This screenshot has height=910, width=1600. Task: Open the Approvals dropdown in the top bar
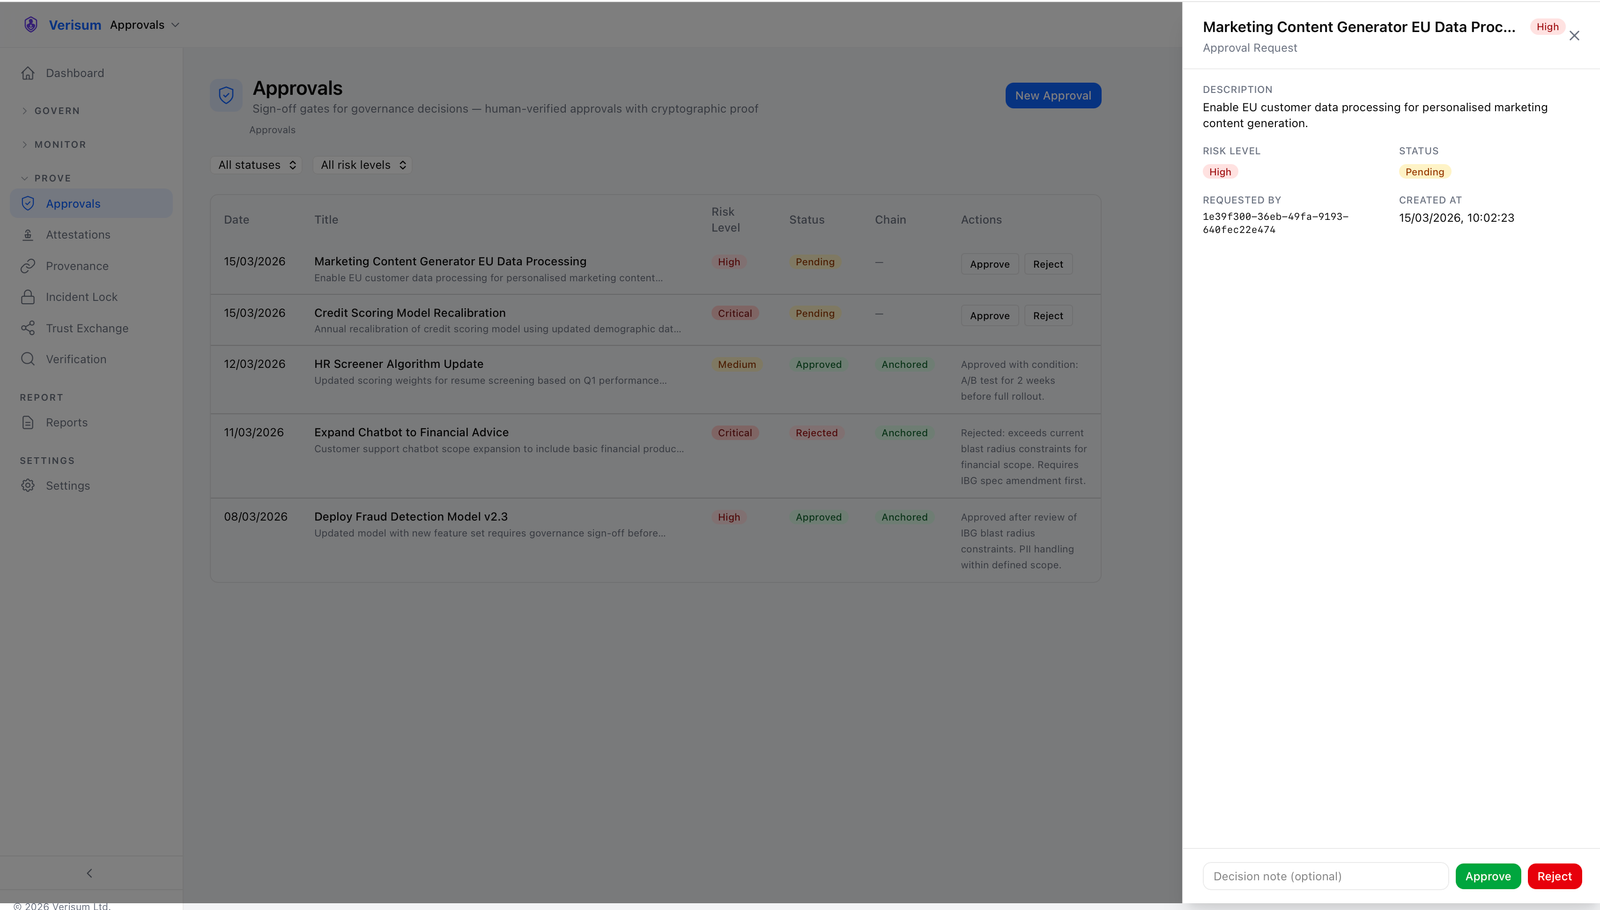pos(143,24)
